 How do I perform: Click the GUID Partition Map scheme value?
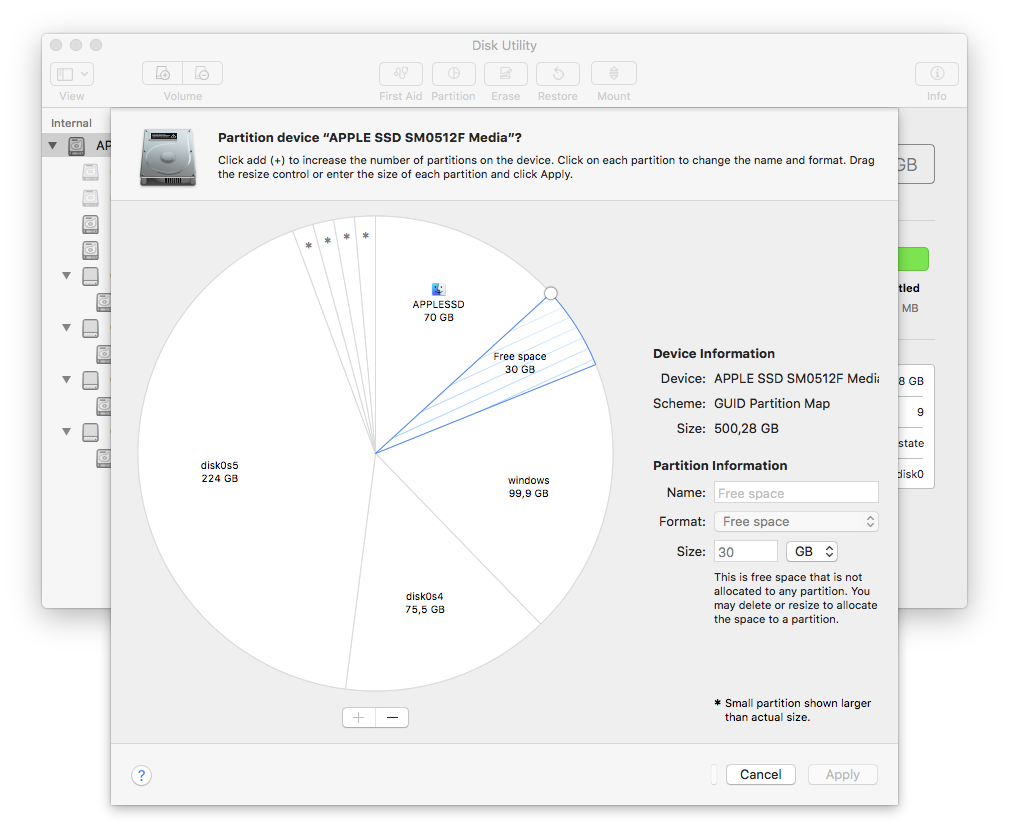click(x=772, y=403)
